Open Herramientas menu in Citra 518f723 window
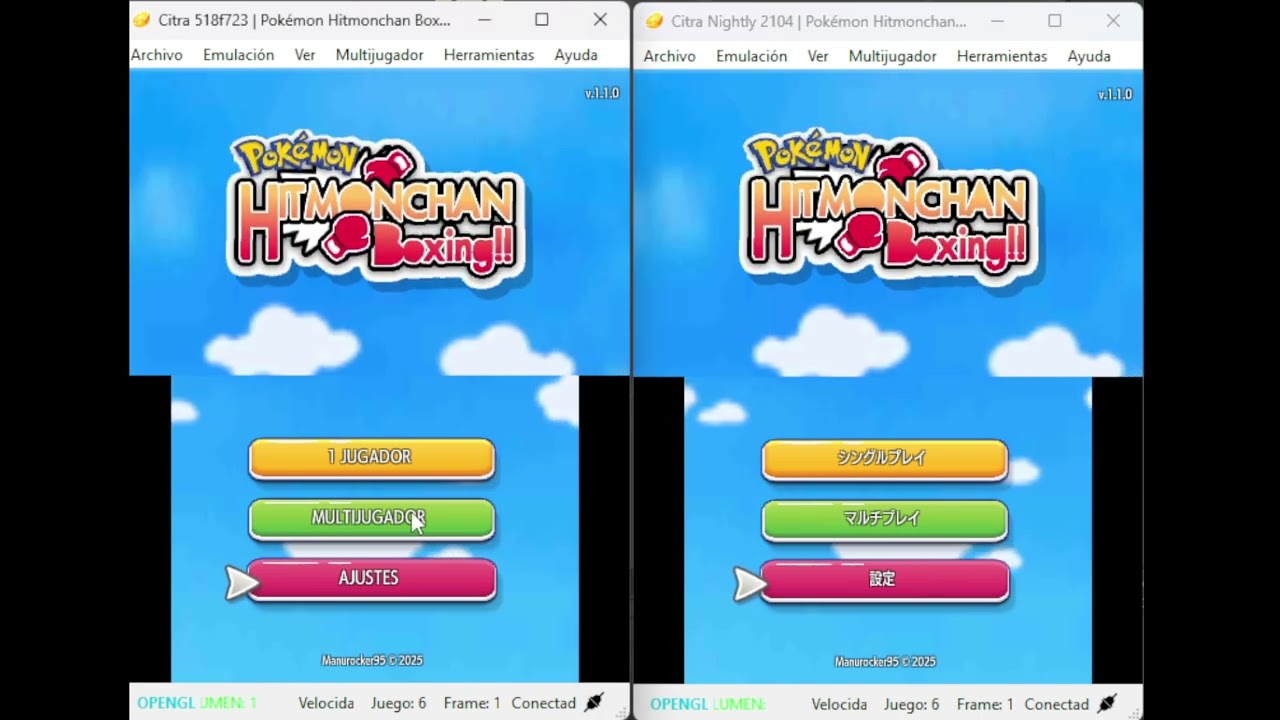 tap(489, 55)
